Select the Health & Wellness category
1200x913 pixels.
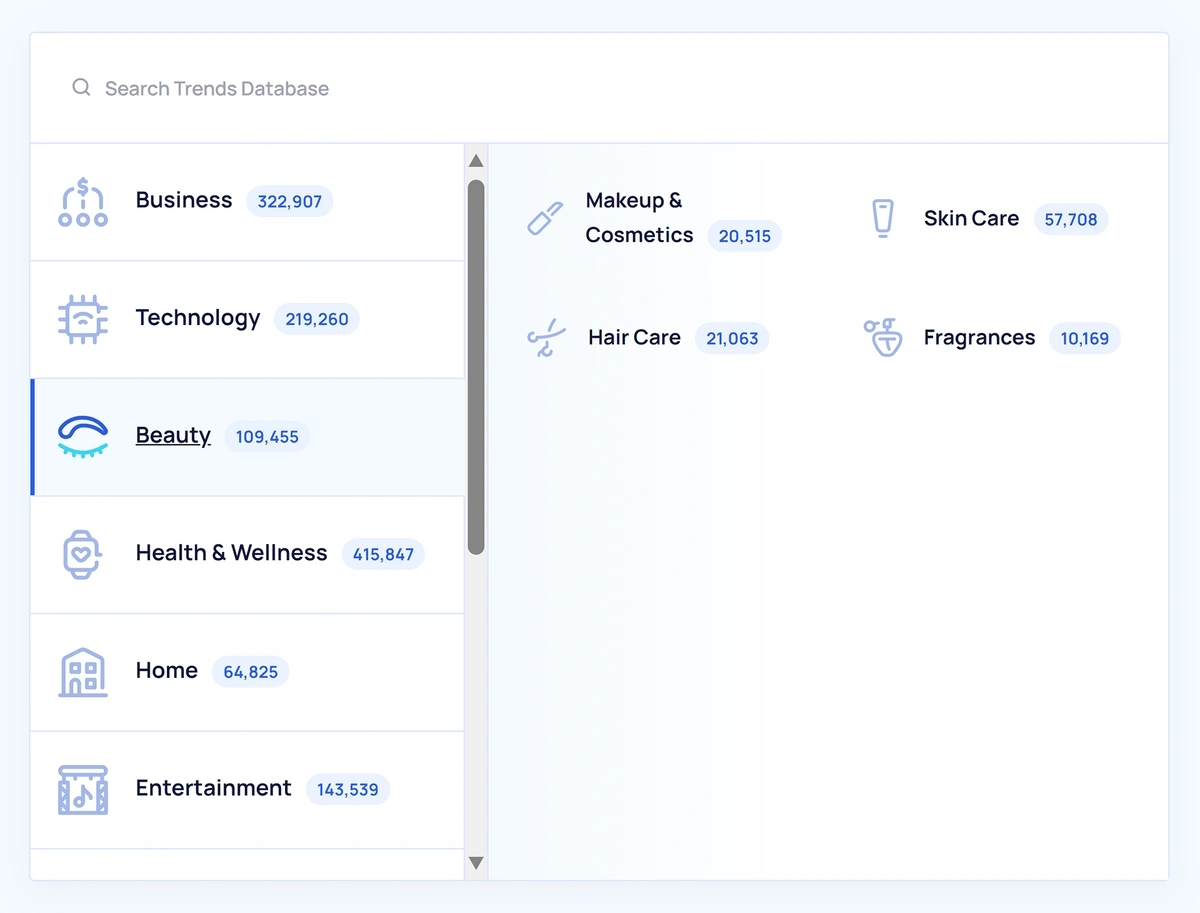click(247, 554)
